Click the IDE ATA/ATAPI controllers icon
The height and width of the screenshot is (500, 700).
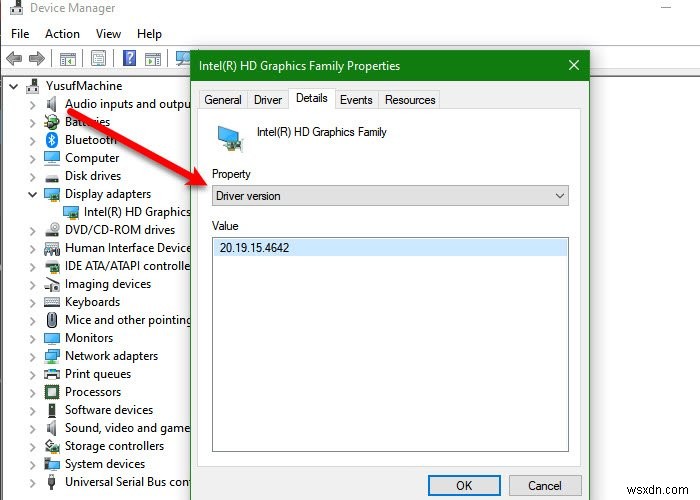[52, 267]
